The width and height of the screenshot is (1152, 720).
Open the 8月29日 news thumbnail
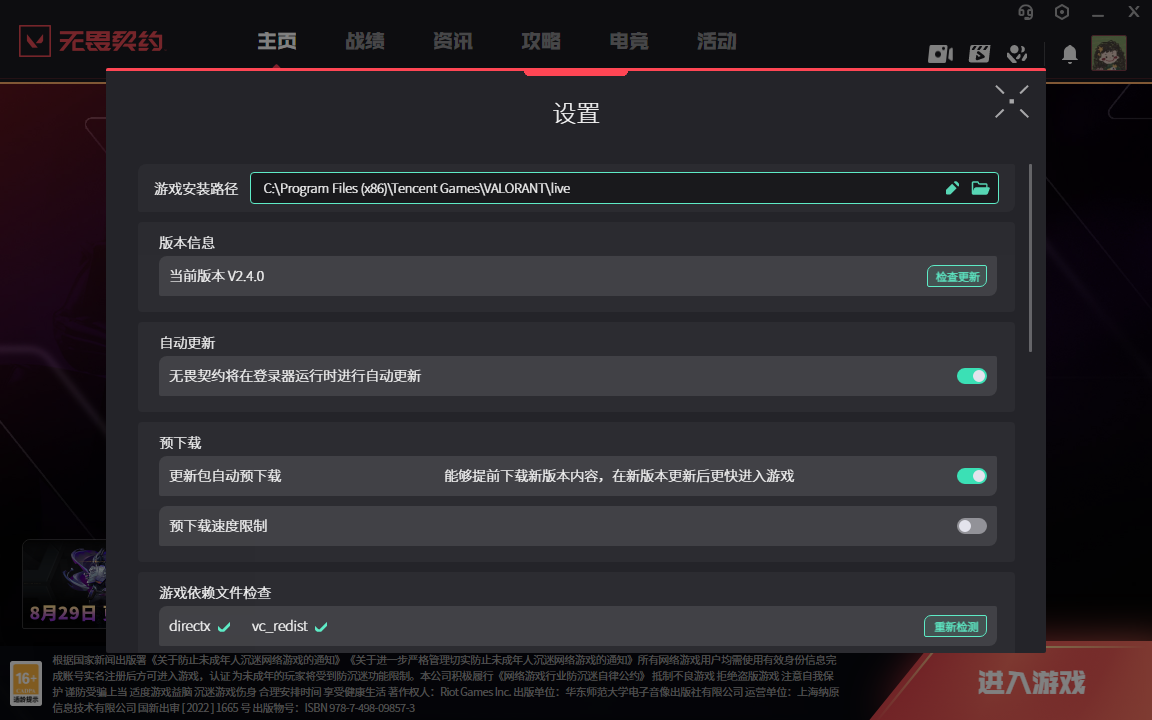pos(65,584)
